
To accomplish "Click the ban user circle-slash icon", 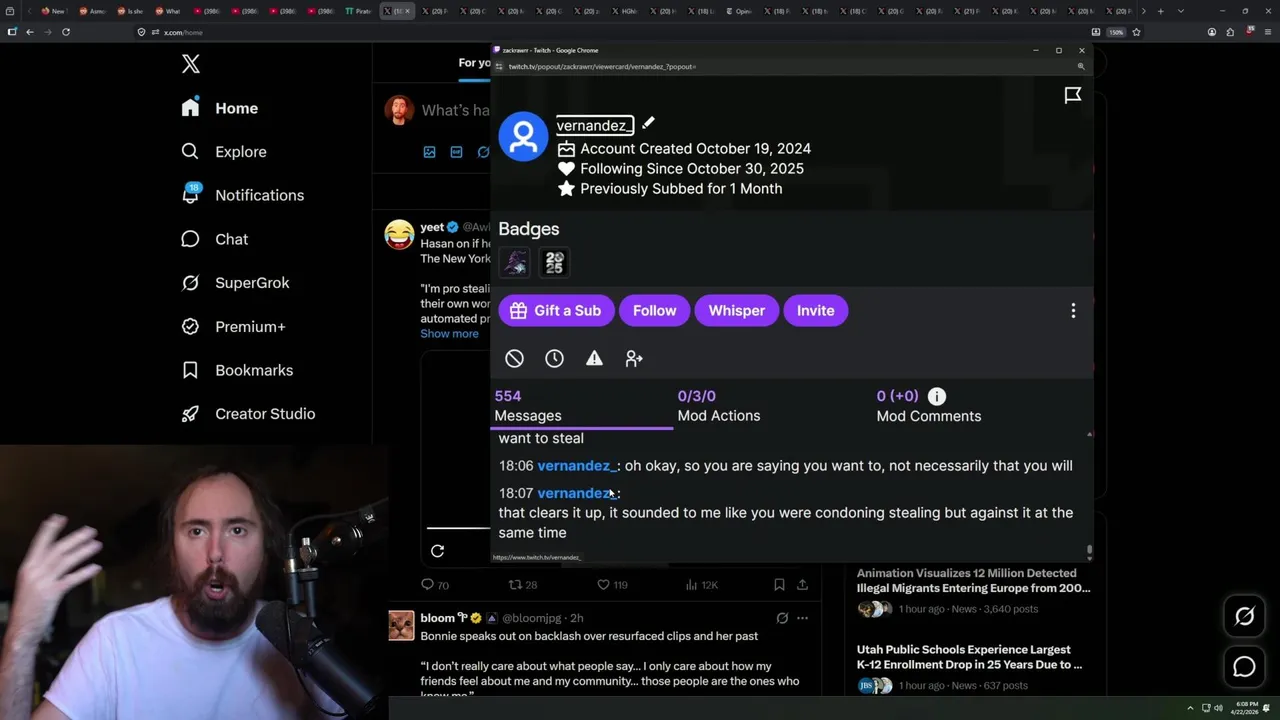I will tap(514, 358).
